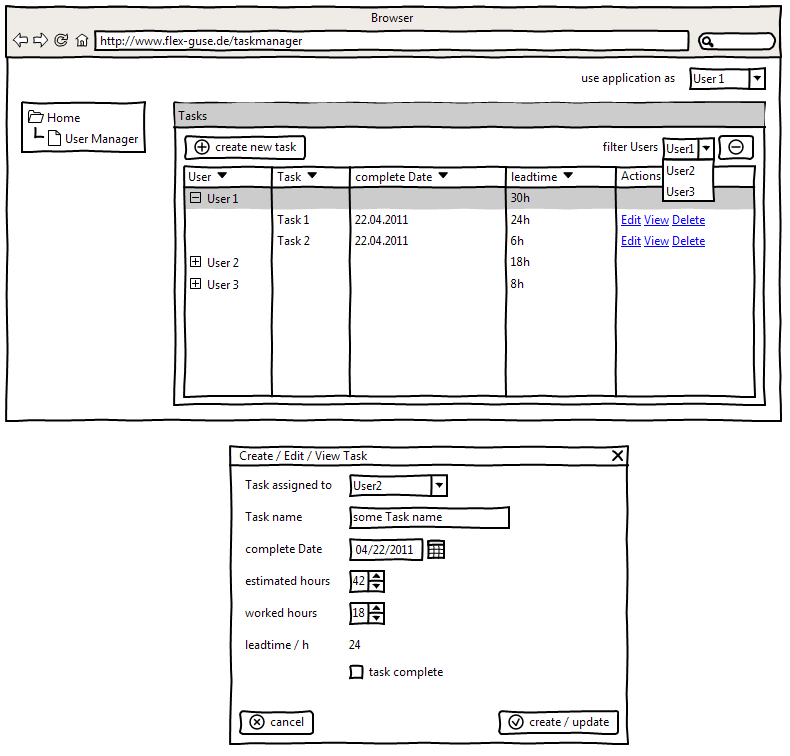The height and width of the screenshot is (756, 790).
Task: Click the browser forward arrow
Action: tap(40, 41)
